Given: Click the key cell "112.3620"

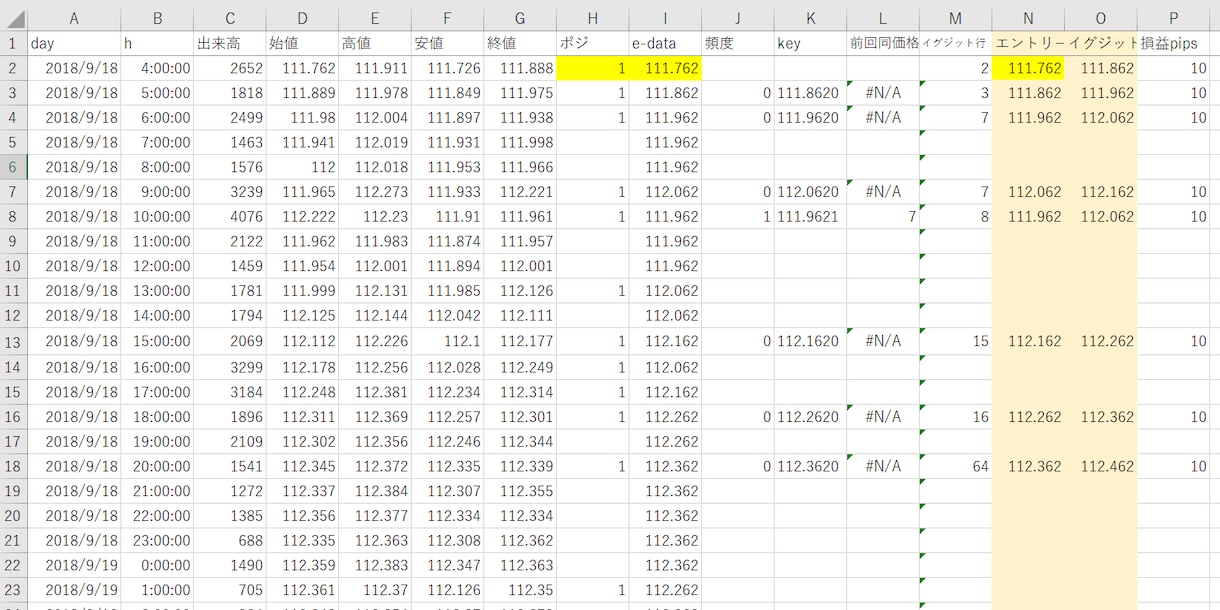Looking at the screenshot, I should 810,466.
